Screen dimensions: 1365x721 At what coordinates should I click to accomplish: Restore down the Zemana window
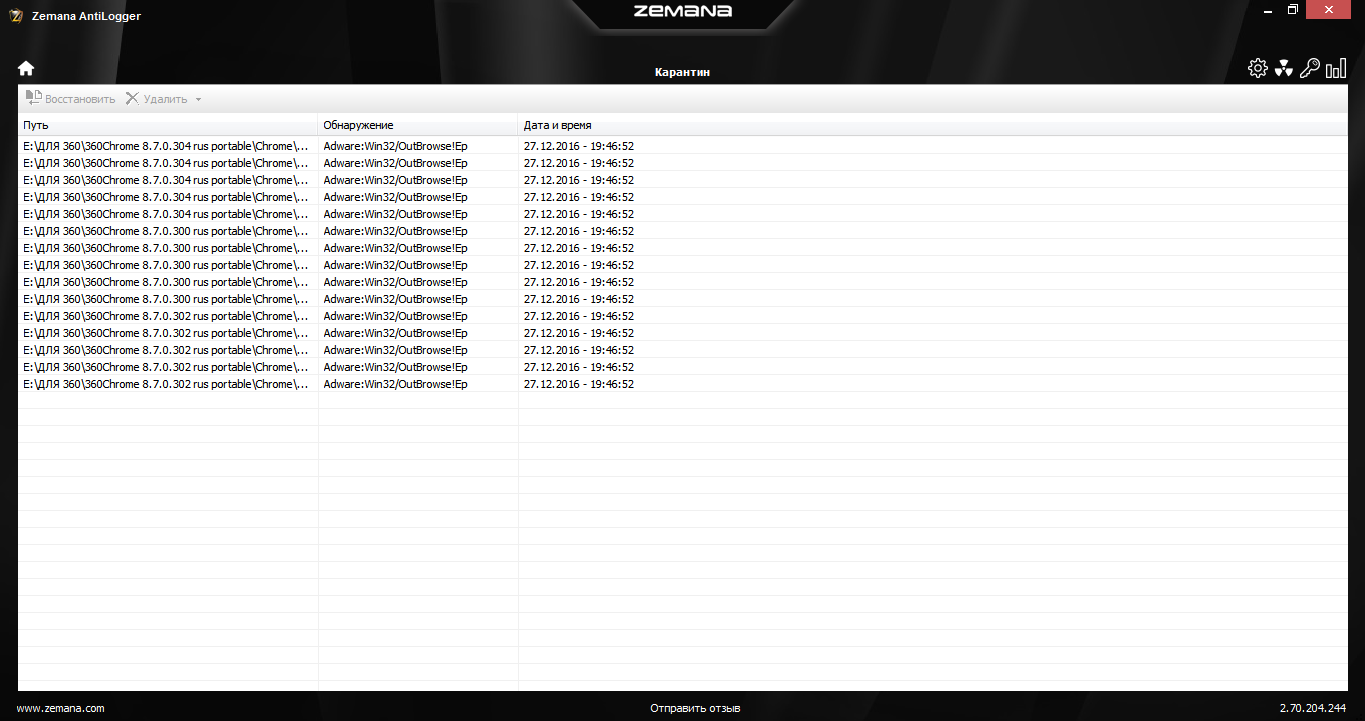coord(1293,9)
